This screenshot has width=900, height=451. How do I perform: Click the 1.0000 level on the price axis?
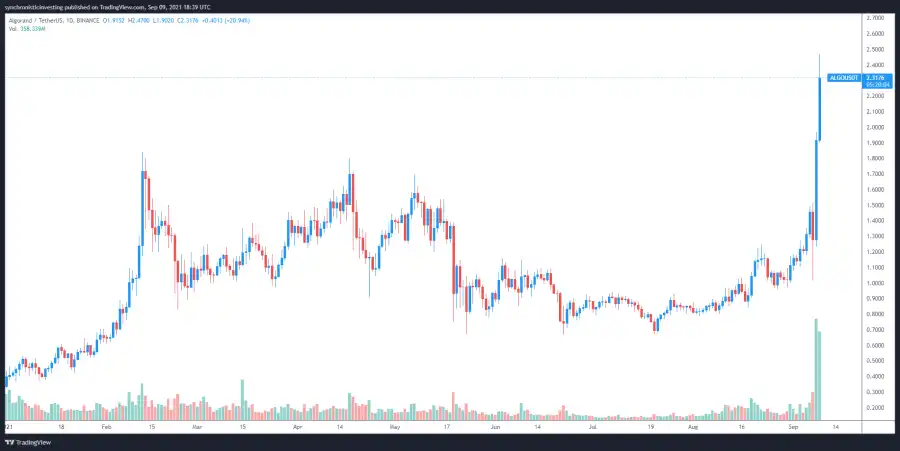[876, 283]
